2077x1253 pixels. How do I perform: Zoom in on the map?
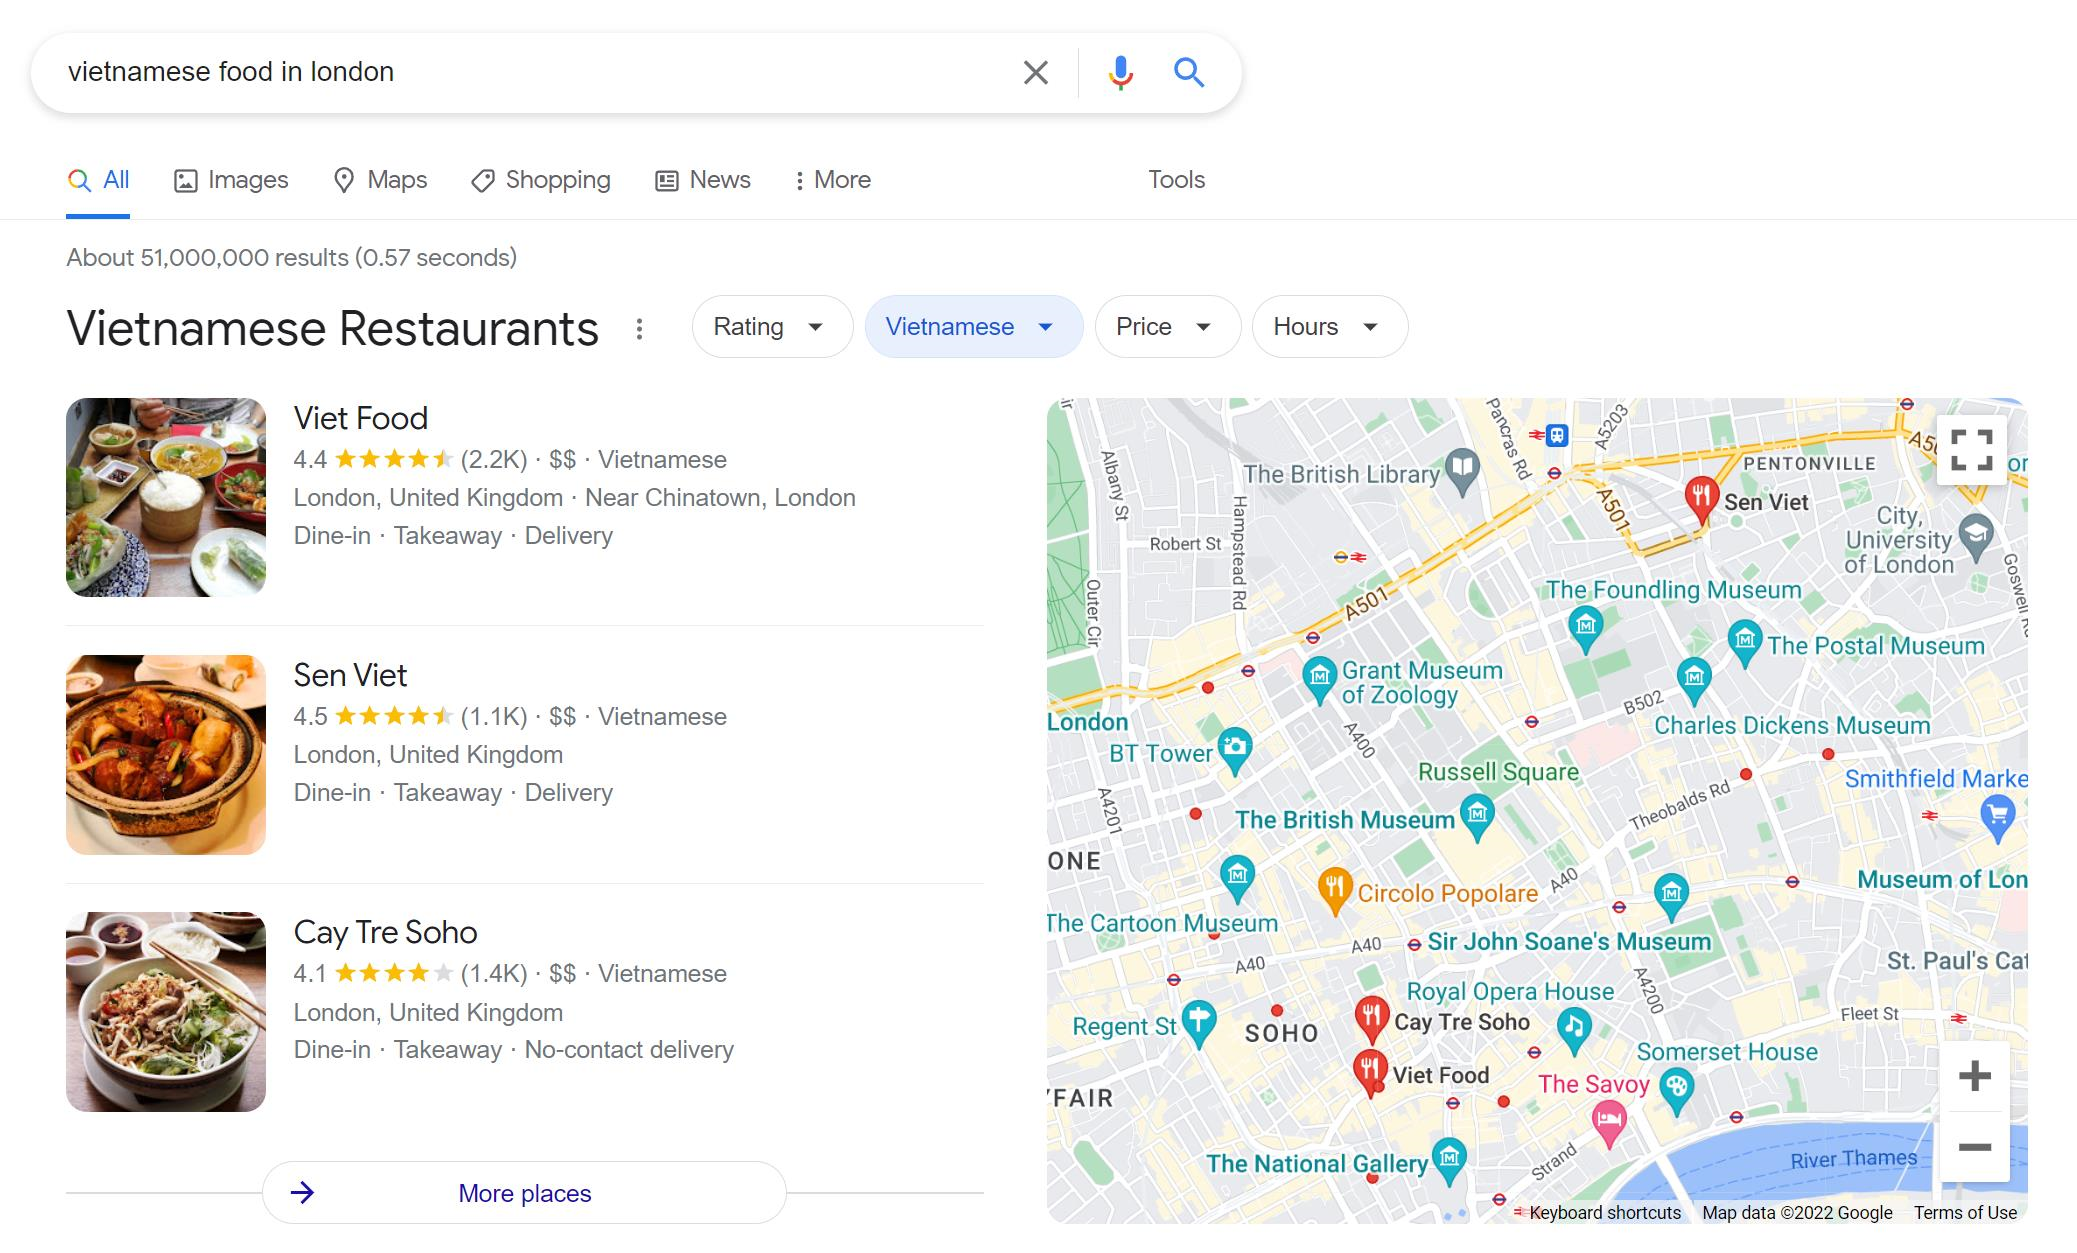1975,1076
